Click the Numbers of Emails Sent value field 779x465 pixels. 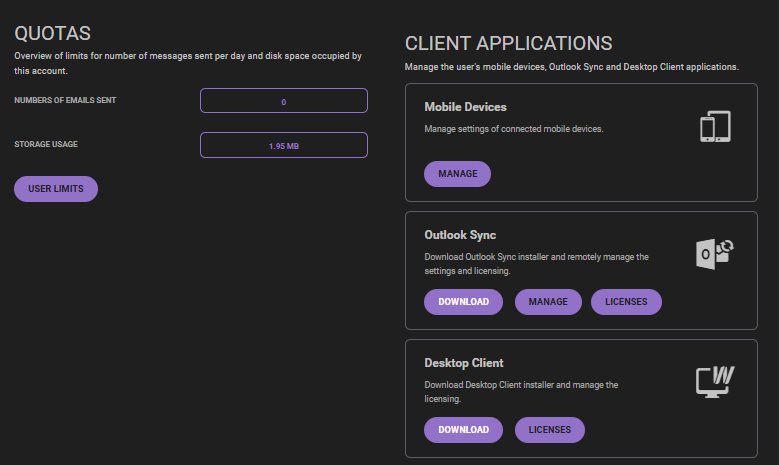[x=284, y=101]
